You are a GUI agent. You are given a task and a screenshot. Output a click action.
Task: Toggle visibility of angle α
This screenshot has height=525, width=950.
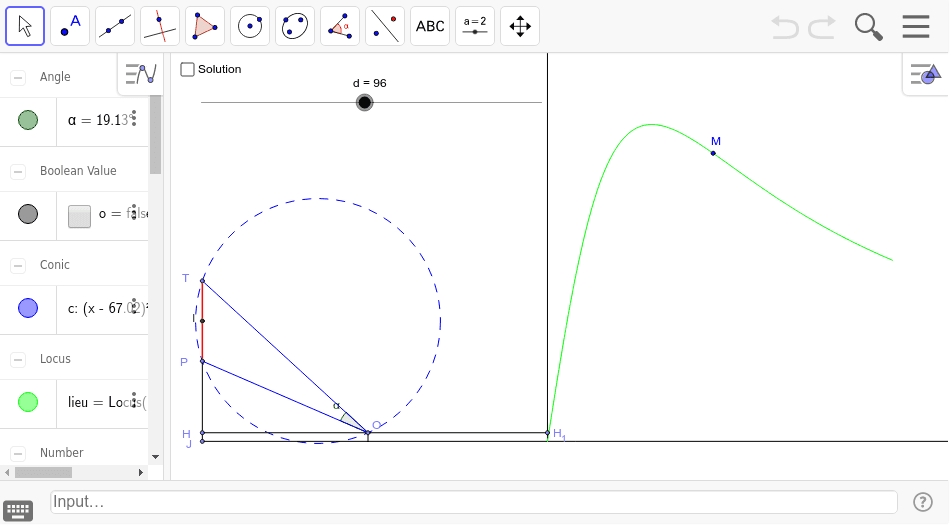click(28, 120)
